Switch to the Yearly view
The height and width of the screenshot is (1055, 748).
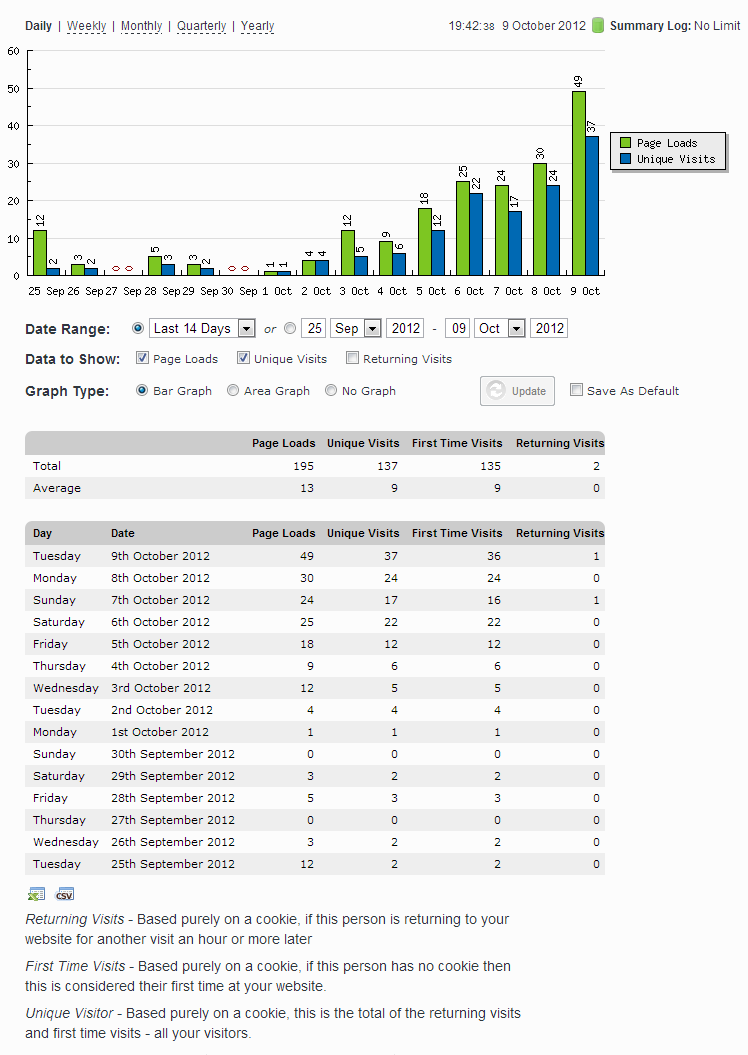257,26
